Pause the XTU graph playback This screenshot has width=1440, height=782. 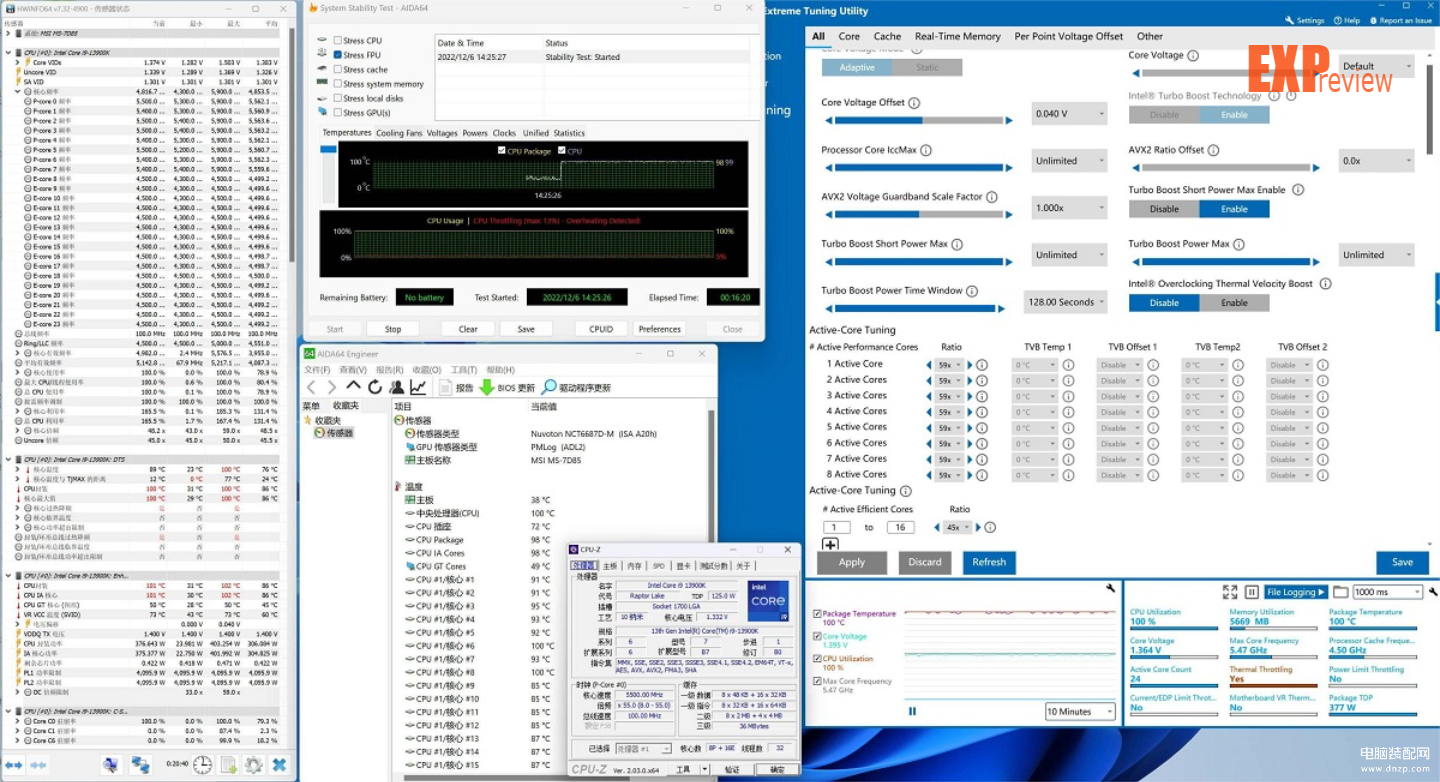912,711
